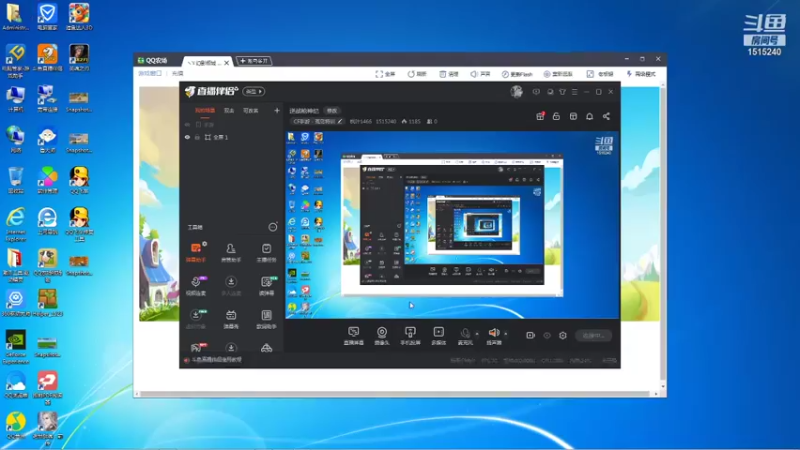Open the mode pill next to companion logo
Screen dimensions: 800x450
coord(254,92)
